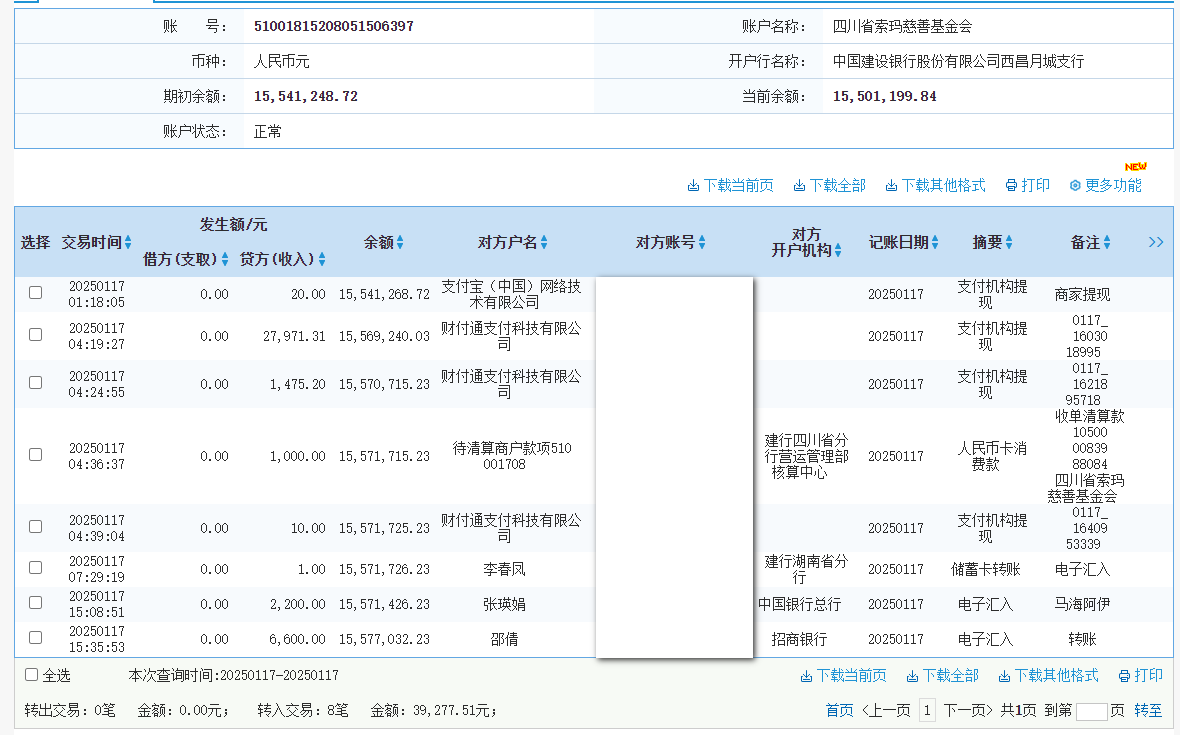Sort by the 余额 column arrows

coord(400,242)
